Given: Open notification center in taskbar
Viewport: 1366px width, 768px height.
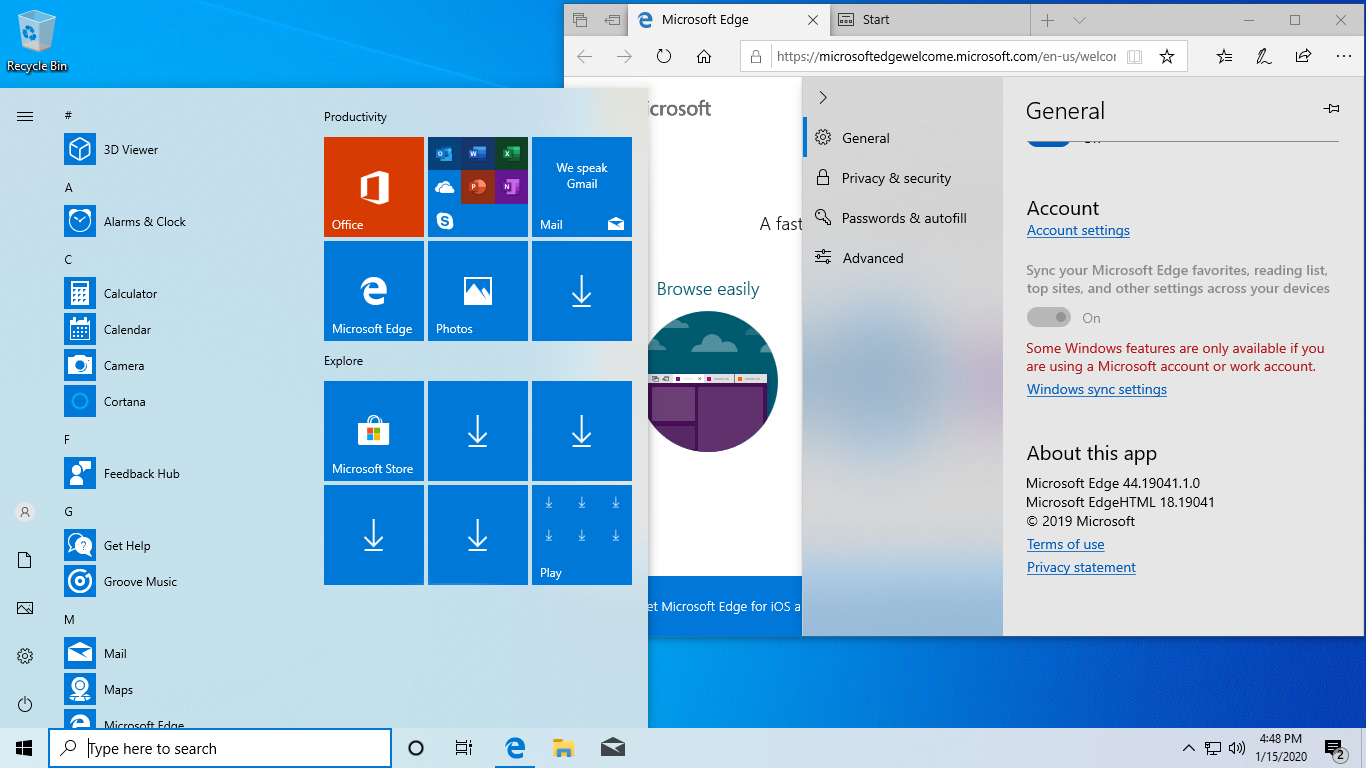Looking at the screenshot, I should 1335,748.
